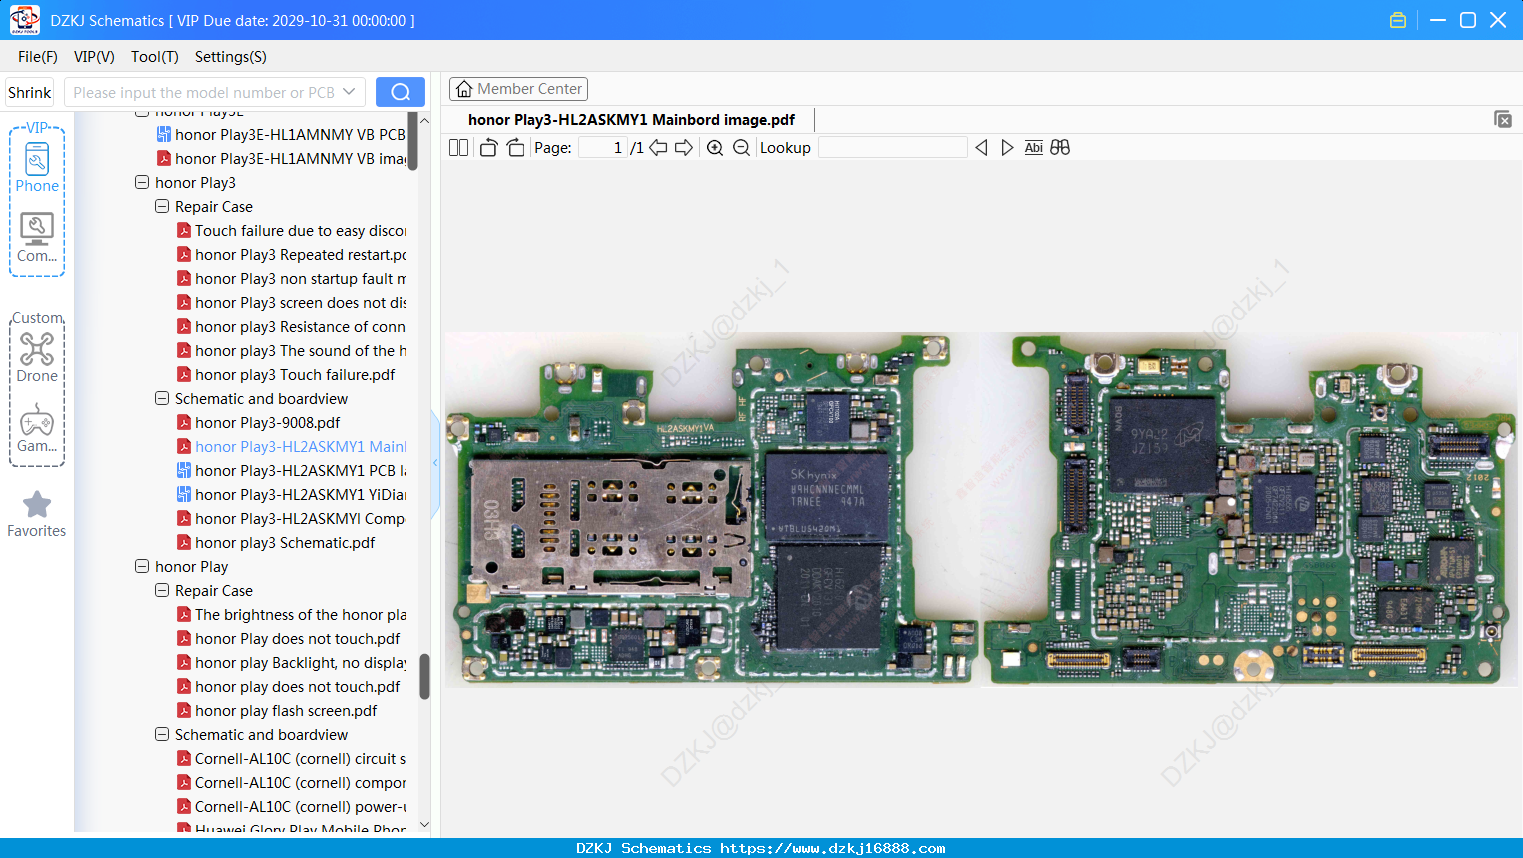Find previous lookup match
The image size is (1523, 858).
pos(981,148)
